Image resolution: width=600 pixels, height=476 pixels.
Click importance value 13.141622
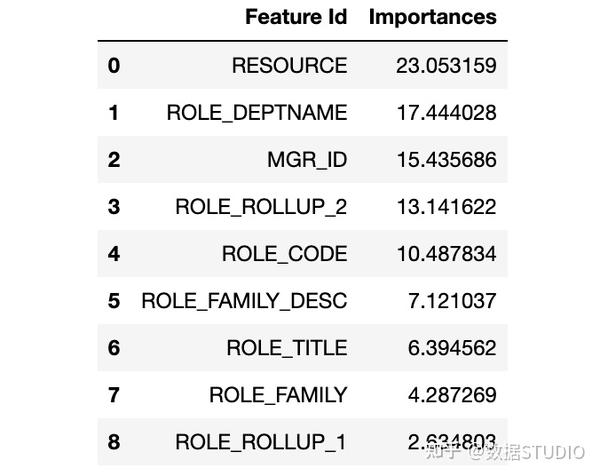click(x=447, y=207)
